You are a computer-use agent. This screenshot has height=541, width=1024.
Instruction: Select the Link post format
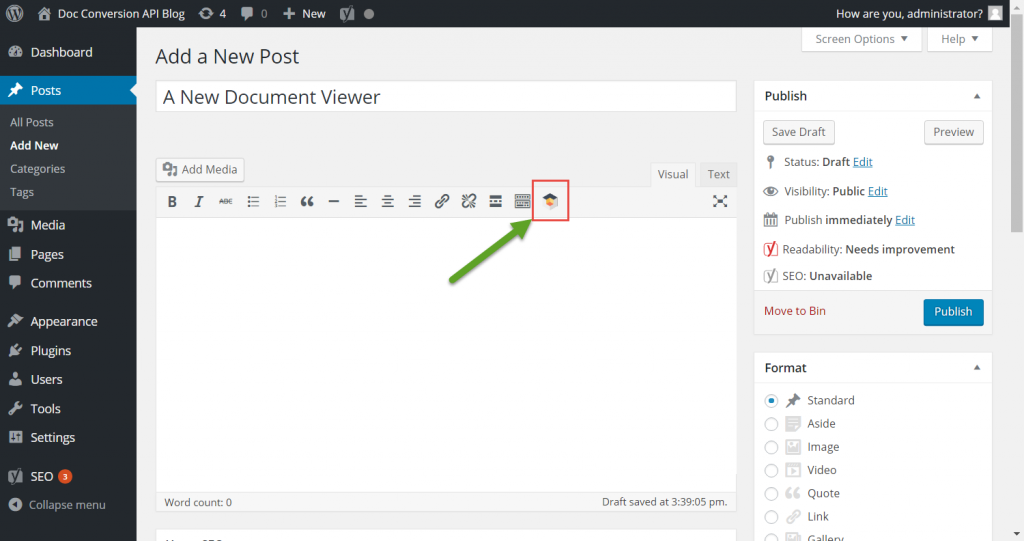point(771,517)
